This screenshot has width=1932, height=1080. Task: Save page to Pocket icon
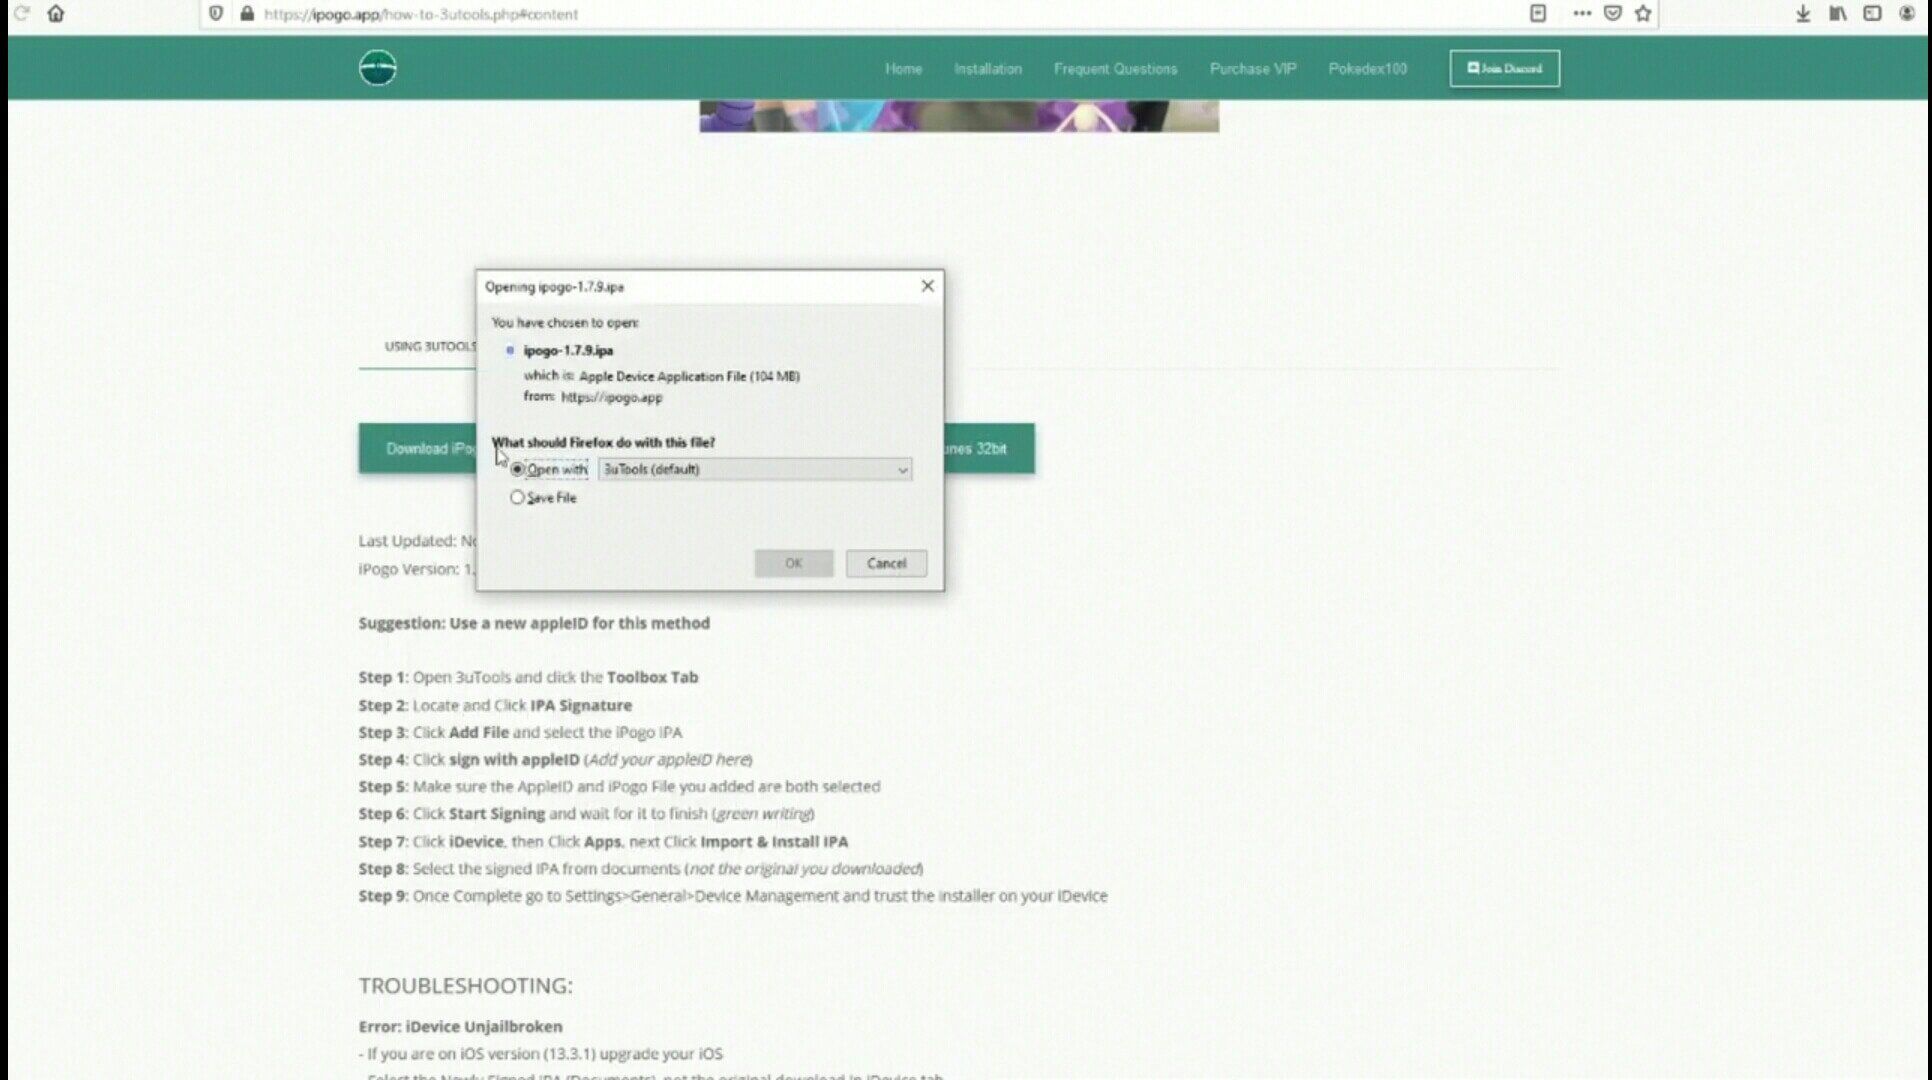tap(1612, 14)
